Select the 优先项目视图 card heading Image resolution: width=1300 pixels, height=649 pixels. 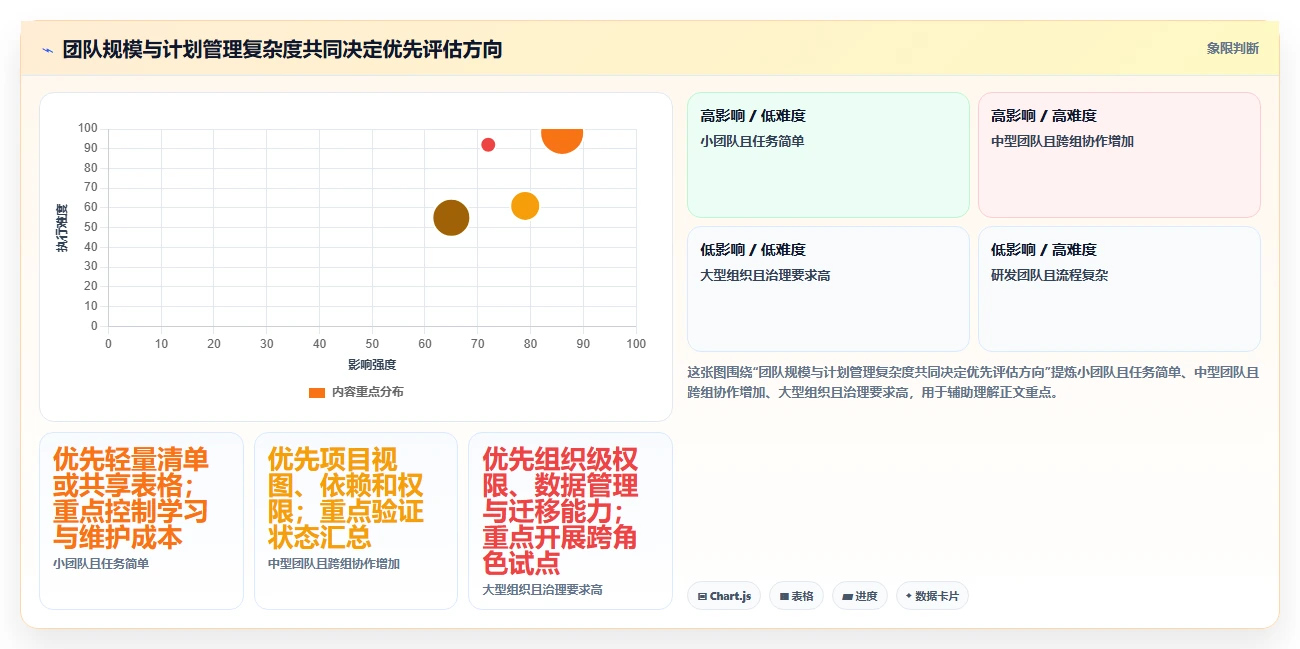click(x=345, y=498)
